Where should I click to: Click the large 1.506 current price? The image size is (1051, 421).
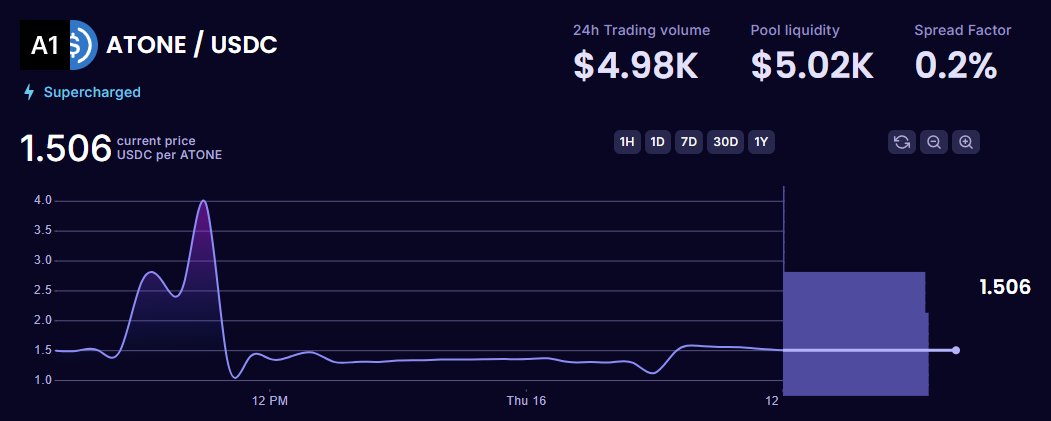[x=66, y=148]
